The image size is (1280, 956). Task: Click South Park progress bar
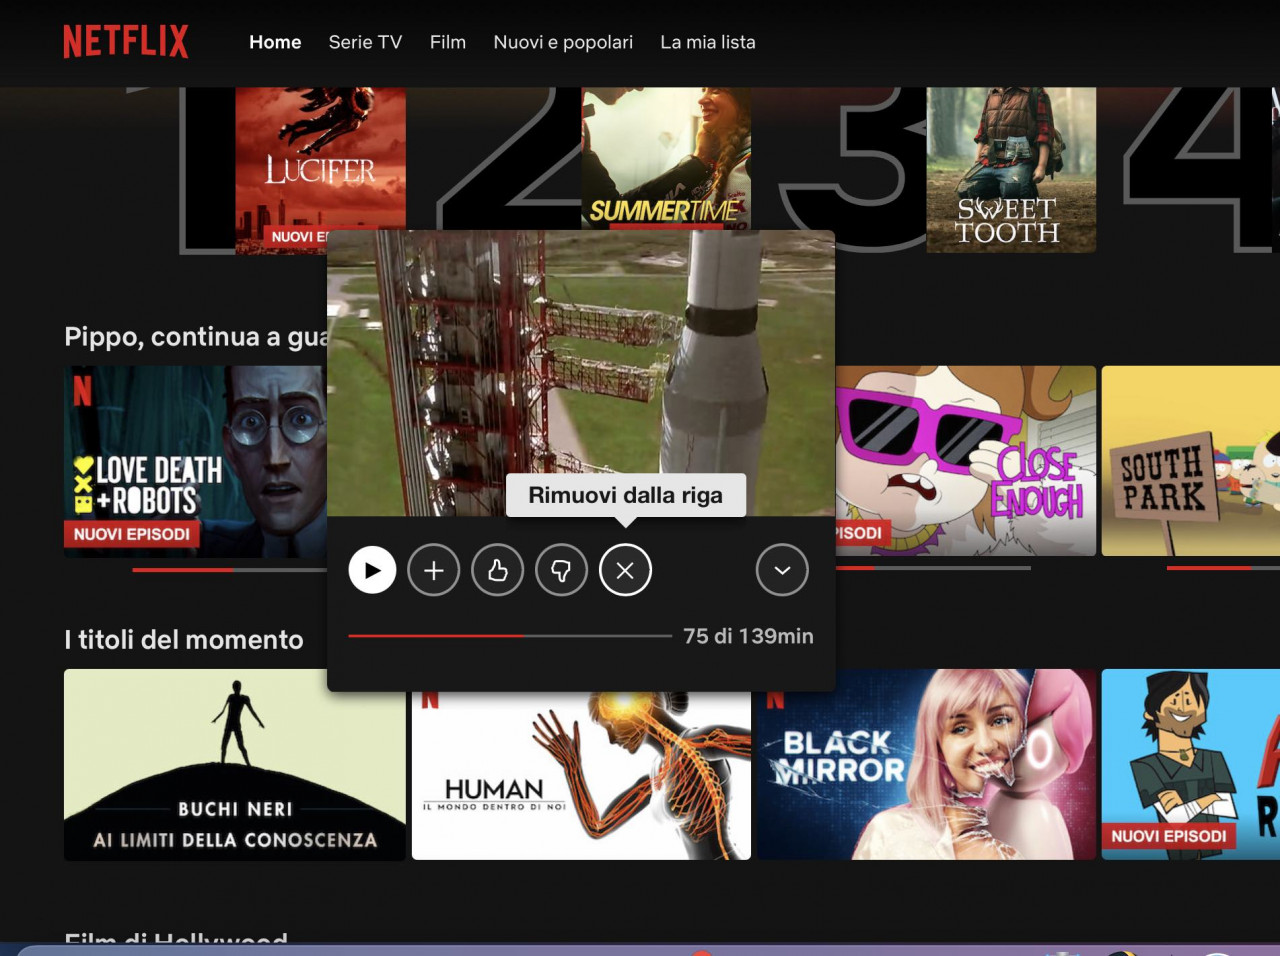(1223, 568)
